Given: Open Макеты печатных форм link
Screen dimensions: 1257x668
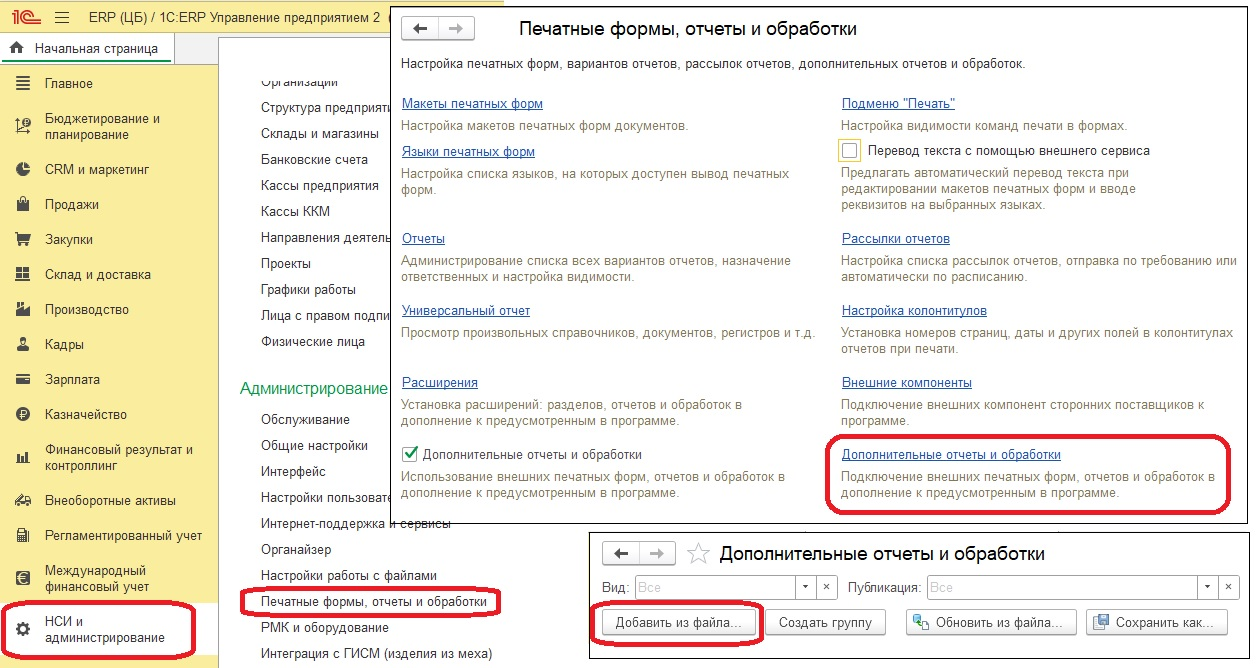Looking at the screenshot, I should (472, 104).
